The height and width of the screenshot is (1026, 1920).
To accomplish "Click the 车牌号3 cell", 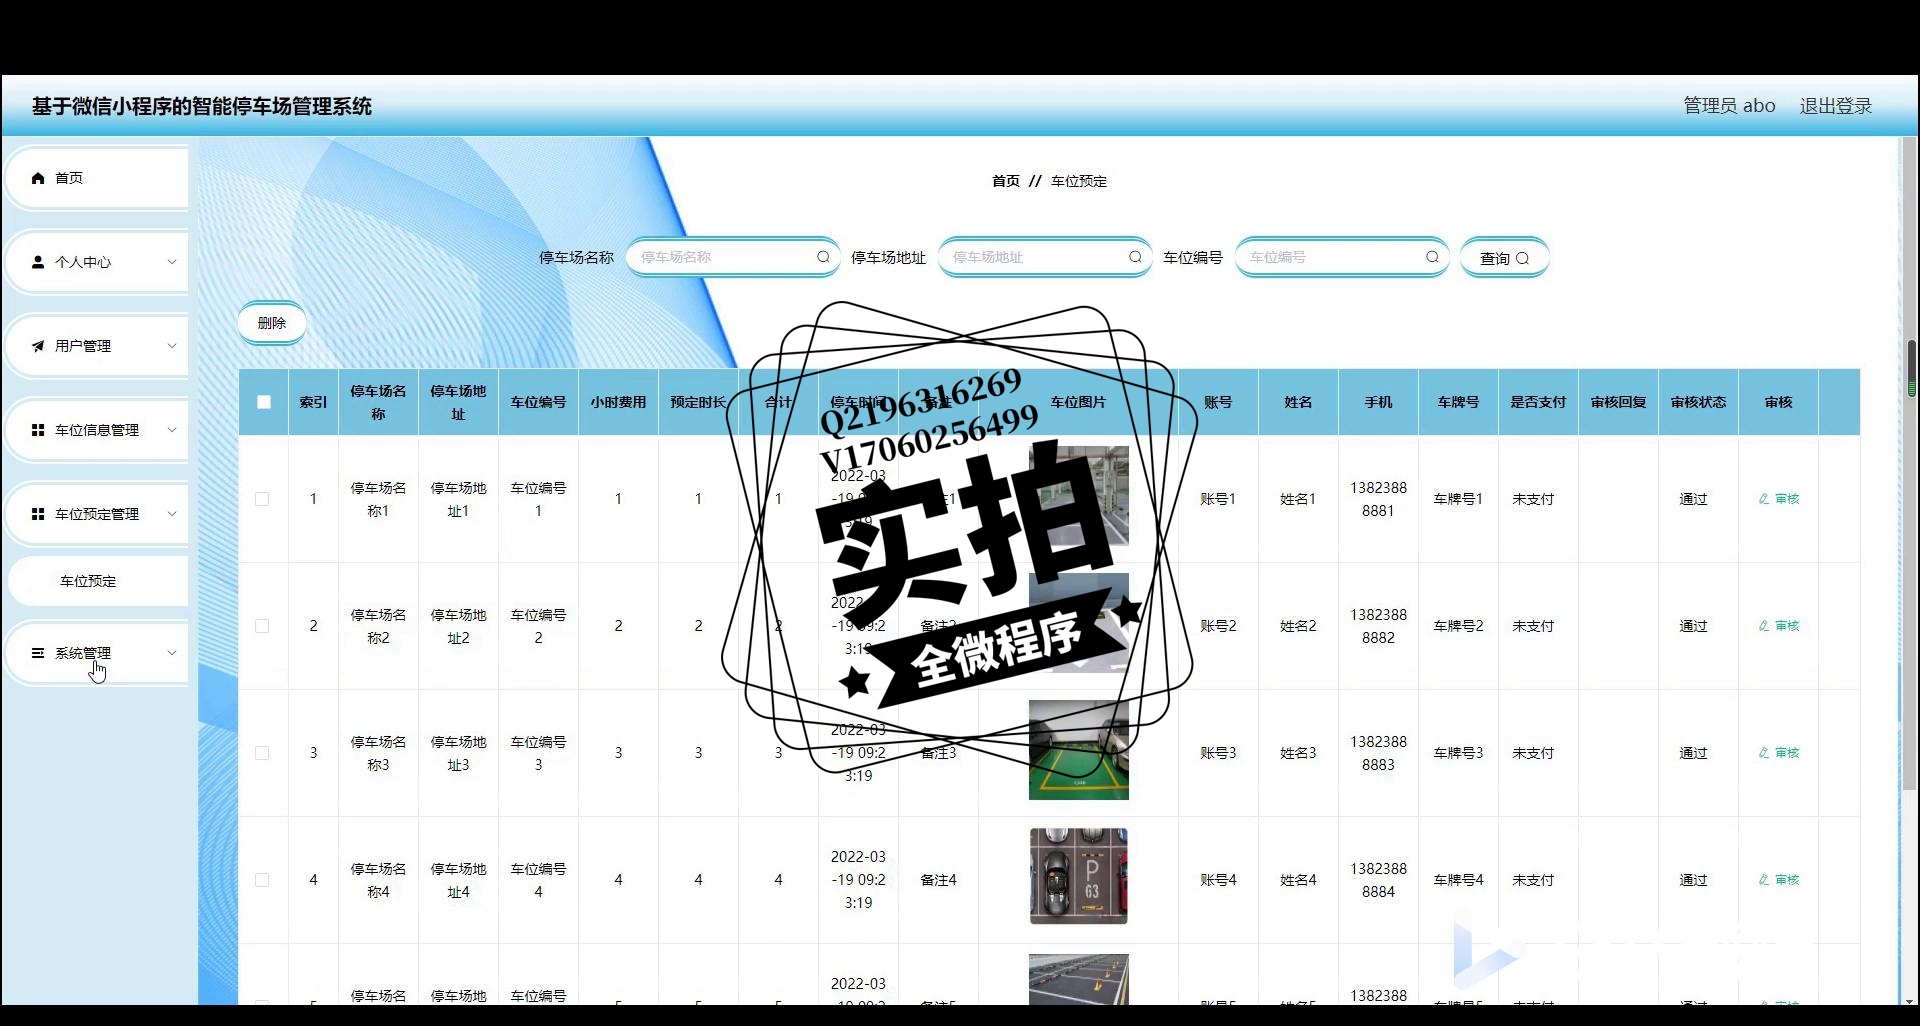I will (x=1458, y=753).
